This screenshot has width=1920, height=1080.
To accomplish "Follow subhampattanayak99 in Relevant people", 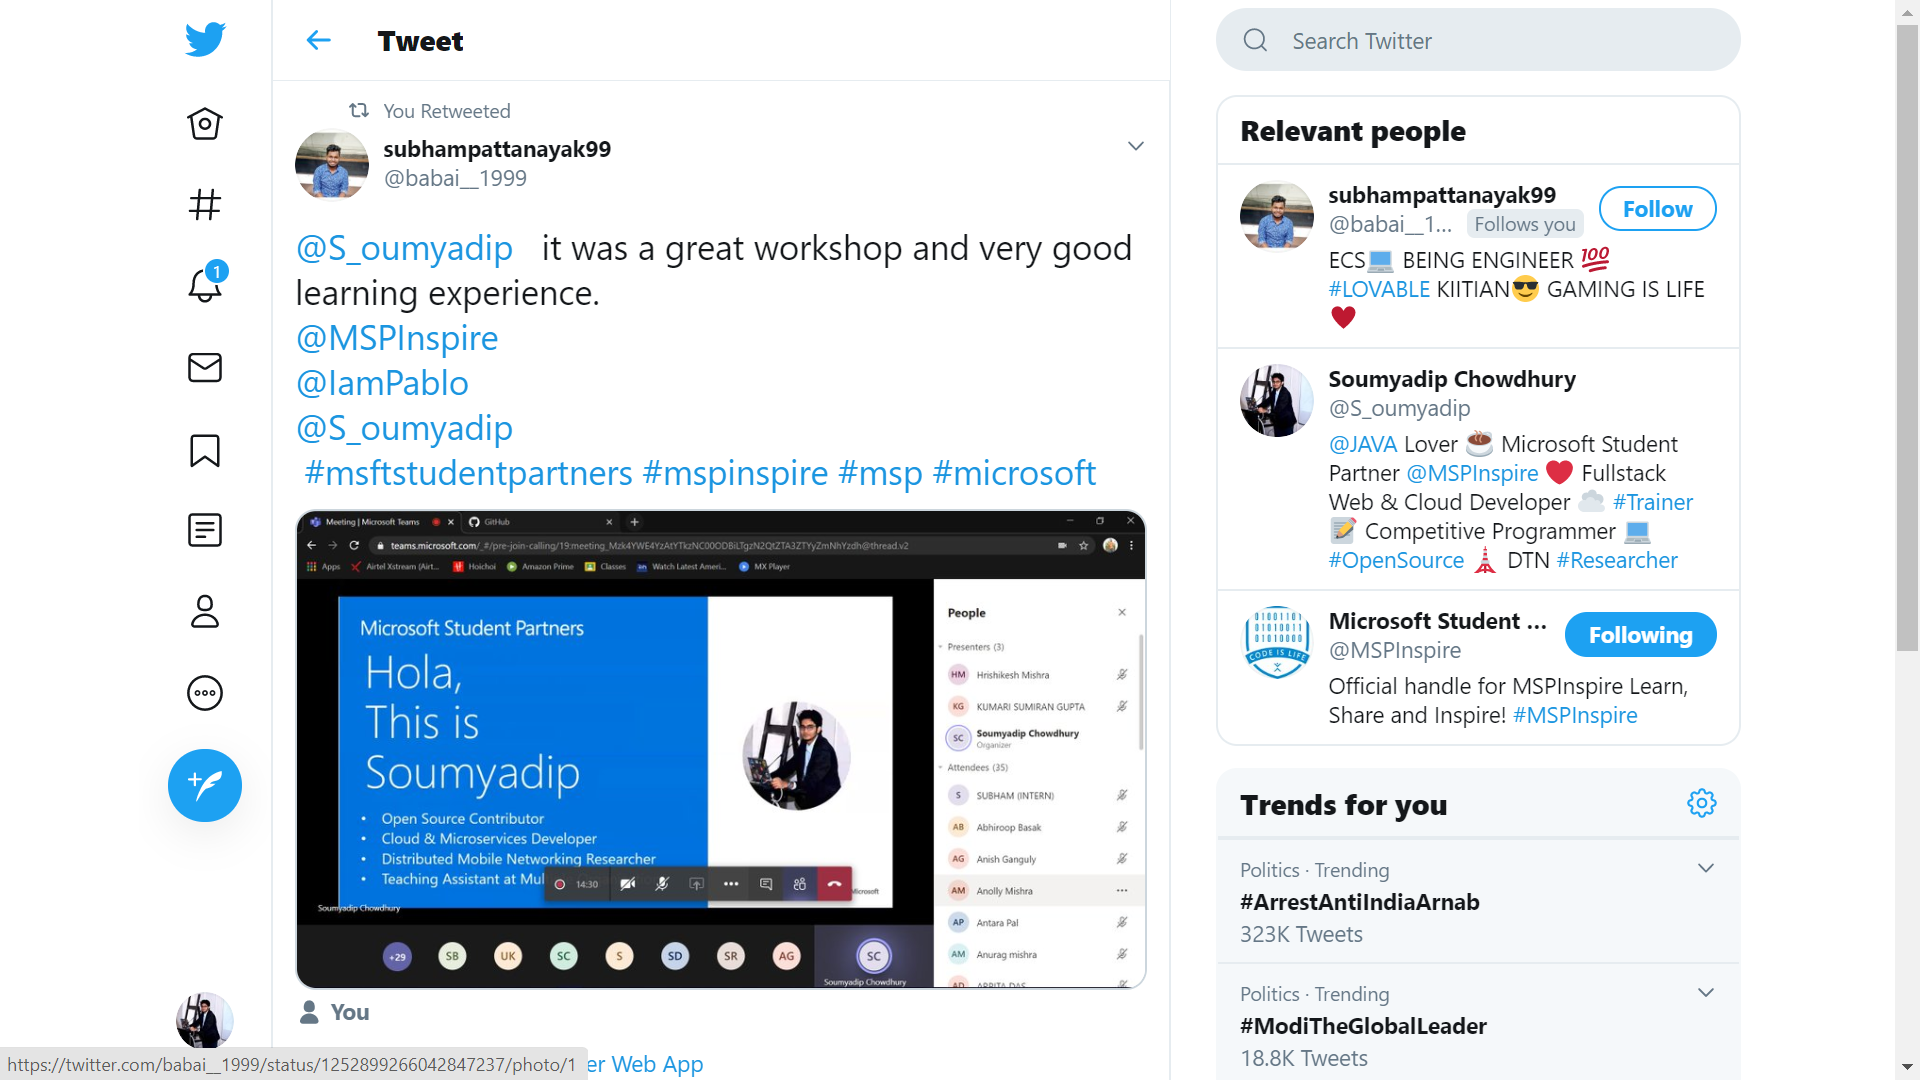I will tap(1657, 209).
